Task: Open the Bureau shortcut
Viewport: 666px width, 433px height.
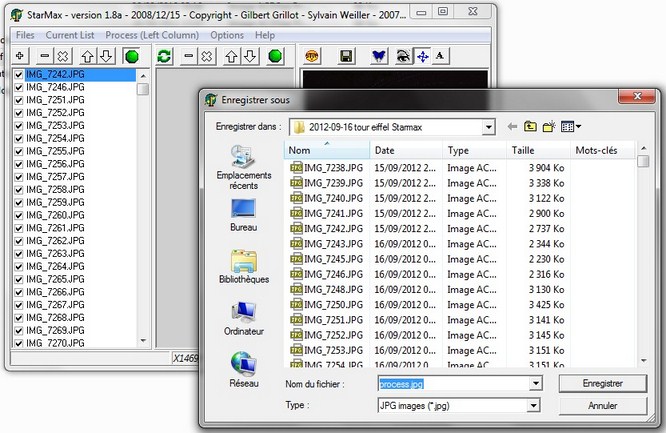Action: coord(243,215)
